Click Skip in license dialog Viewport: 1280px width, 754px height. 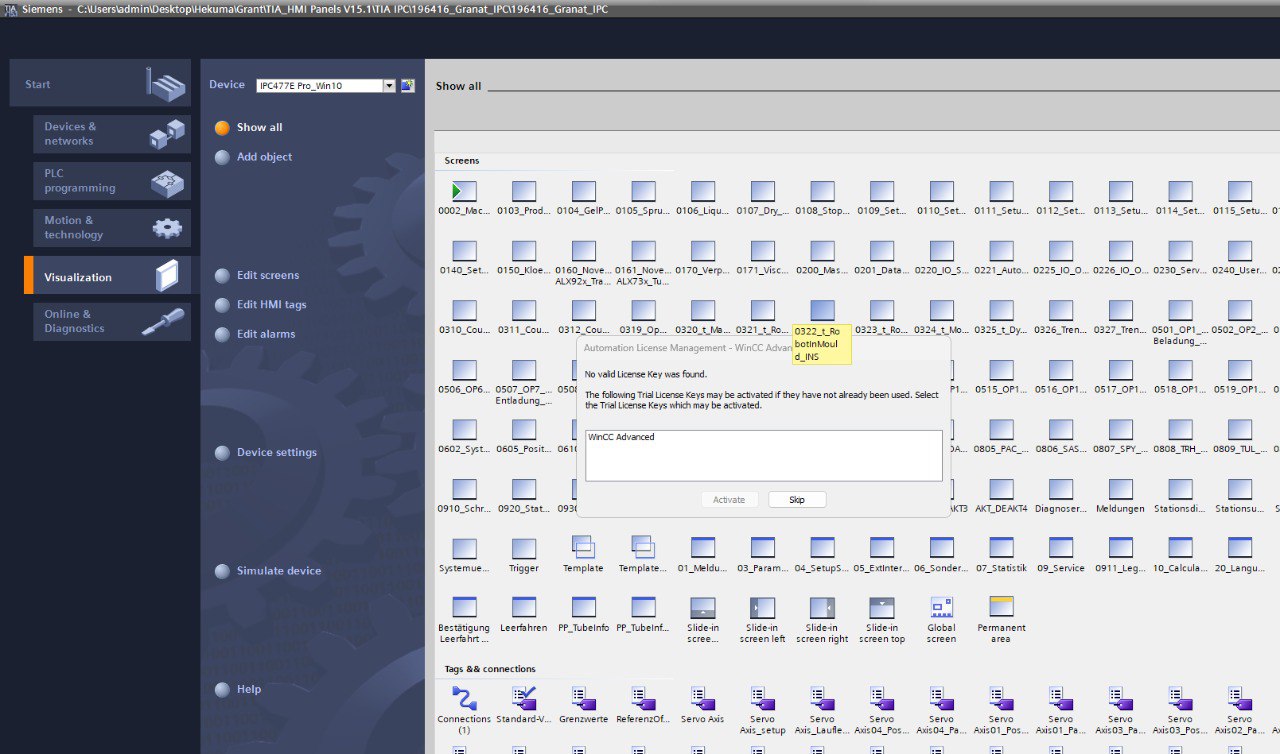coord(797,500)
